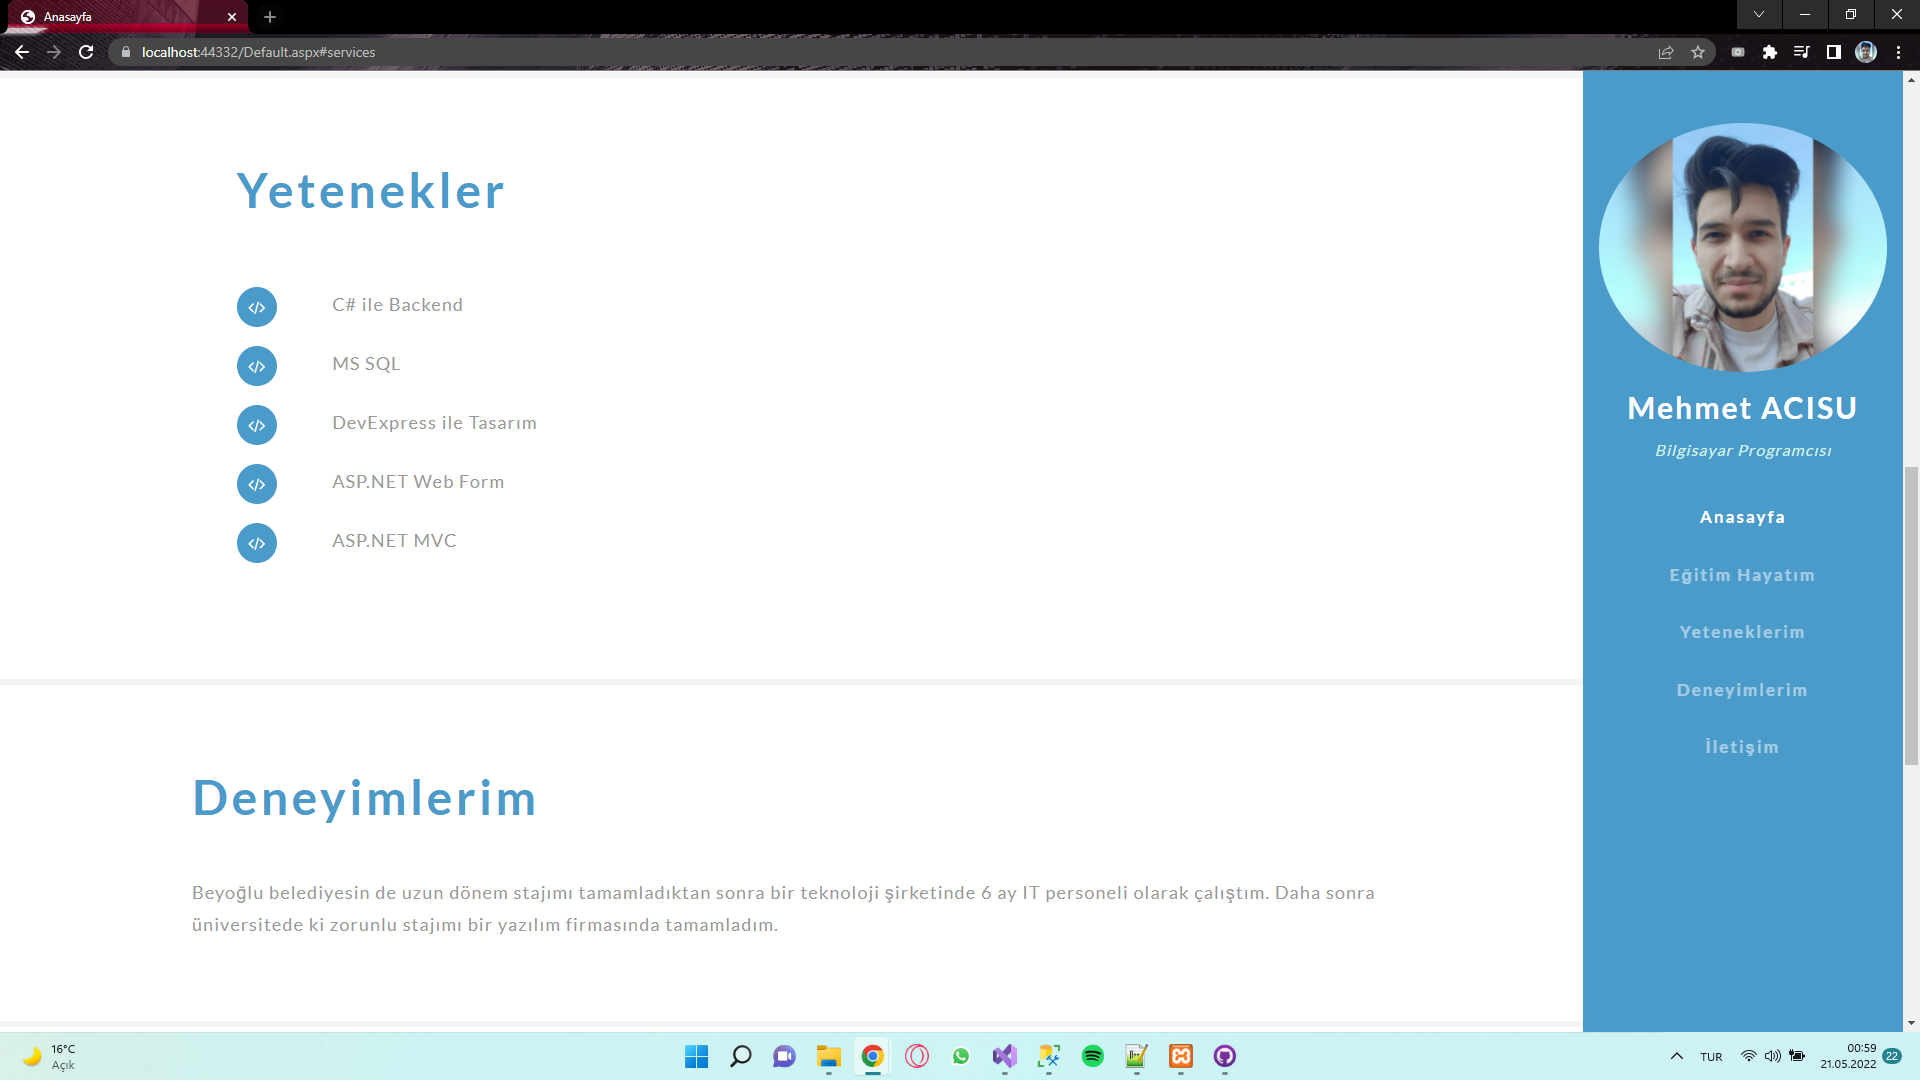This screenshot has height=1080, width=1920.
Task: Show hidden system tray icons
Action: tap(1677, 1056)
